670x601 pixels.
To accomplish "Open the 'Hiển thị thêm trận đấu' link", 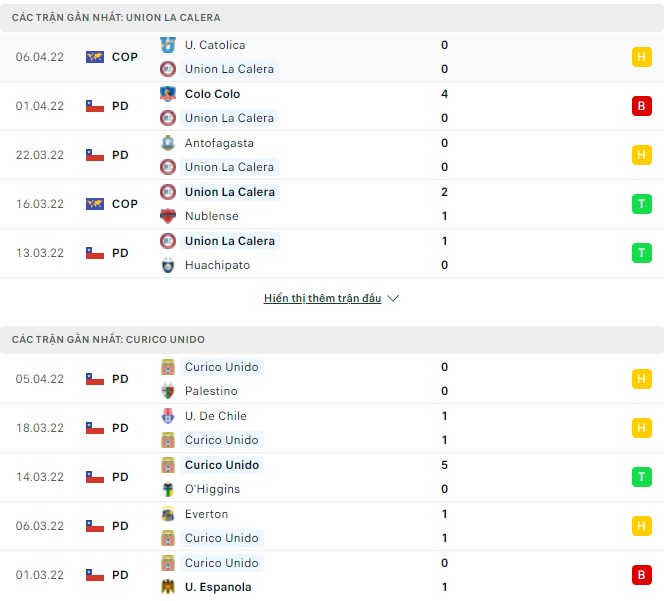I will click(x=322, y=299).
